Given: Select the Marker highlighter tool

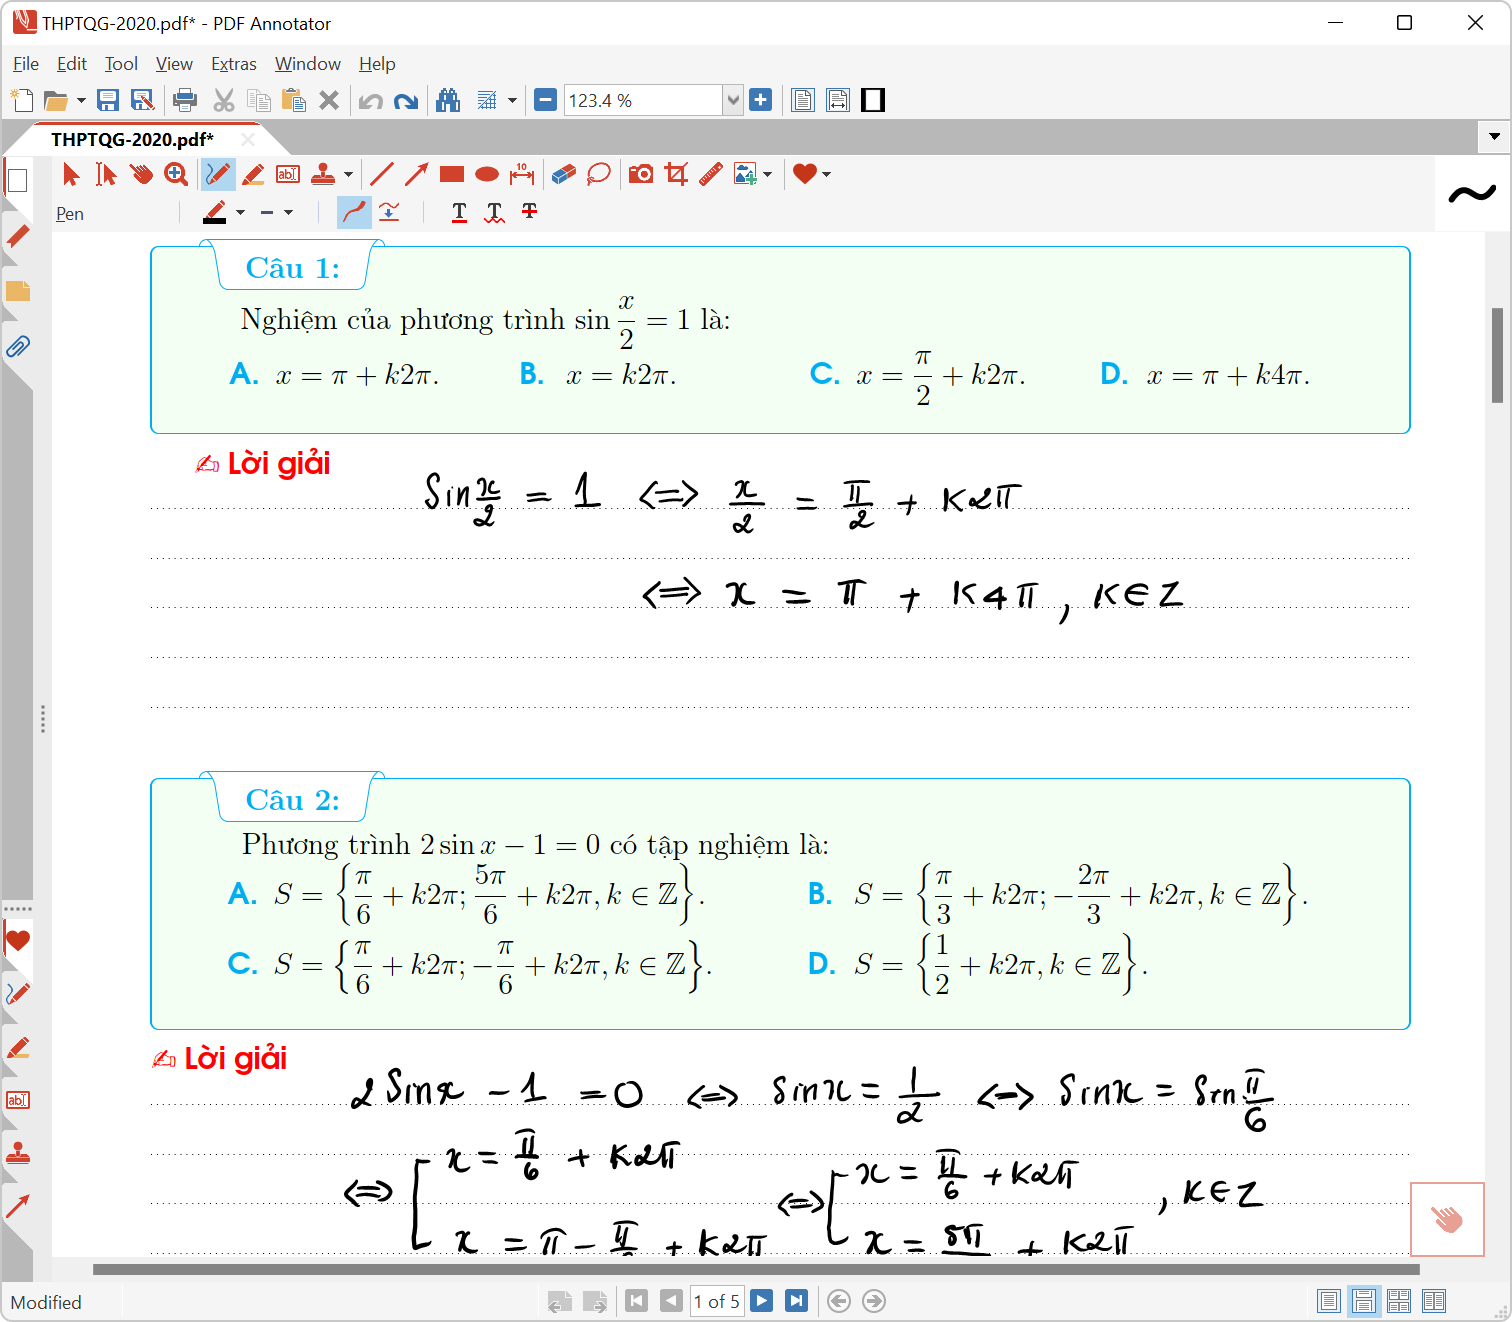Looking at the screenshot, I should [x=253, y=174].
